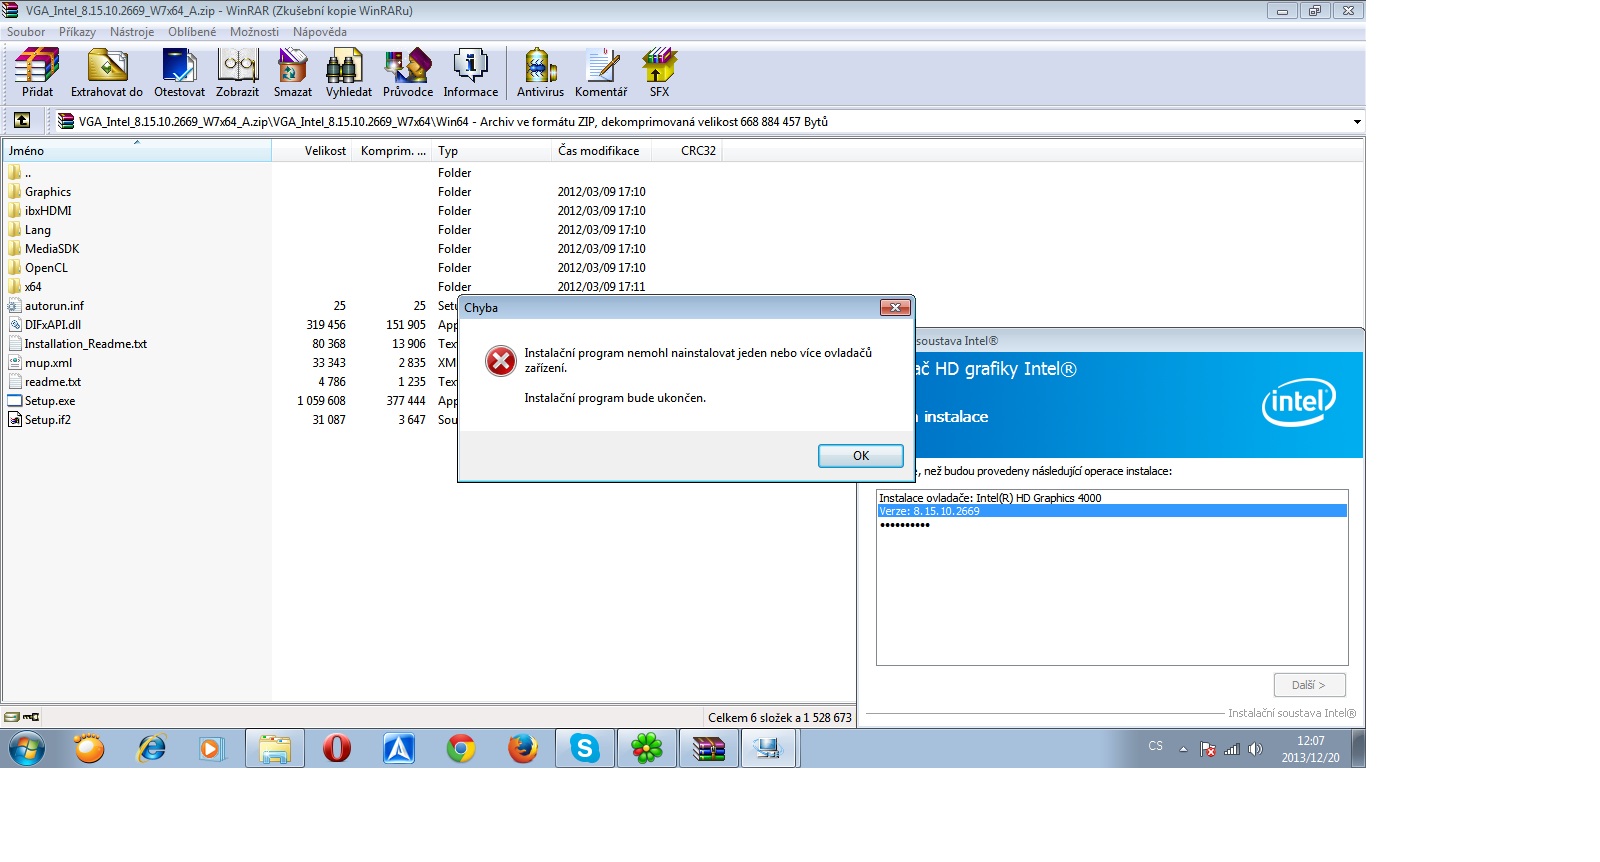Screen dimensions: 1600x862
Task: Sort by CRC32 column header
Action: 686,151
